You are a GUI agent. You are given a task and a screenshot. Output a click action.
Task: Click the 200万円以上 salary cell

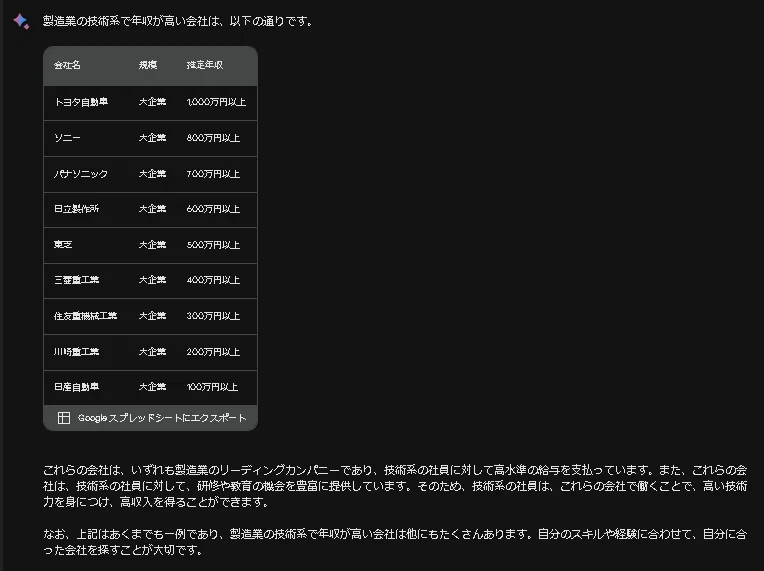coord(213,352)
